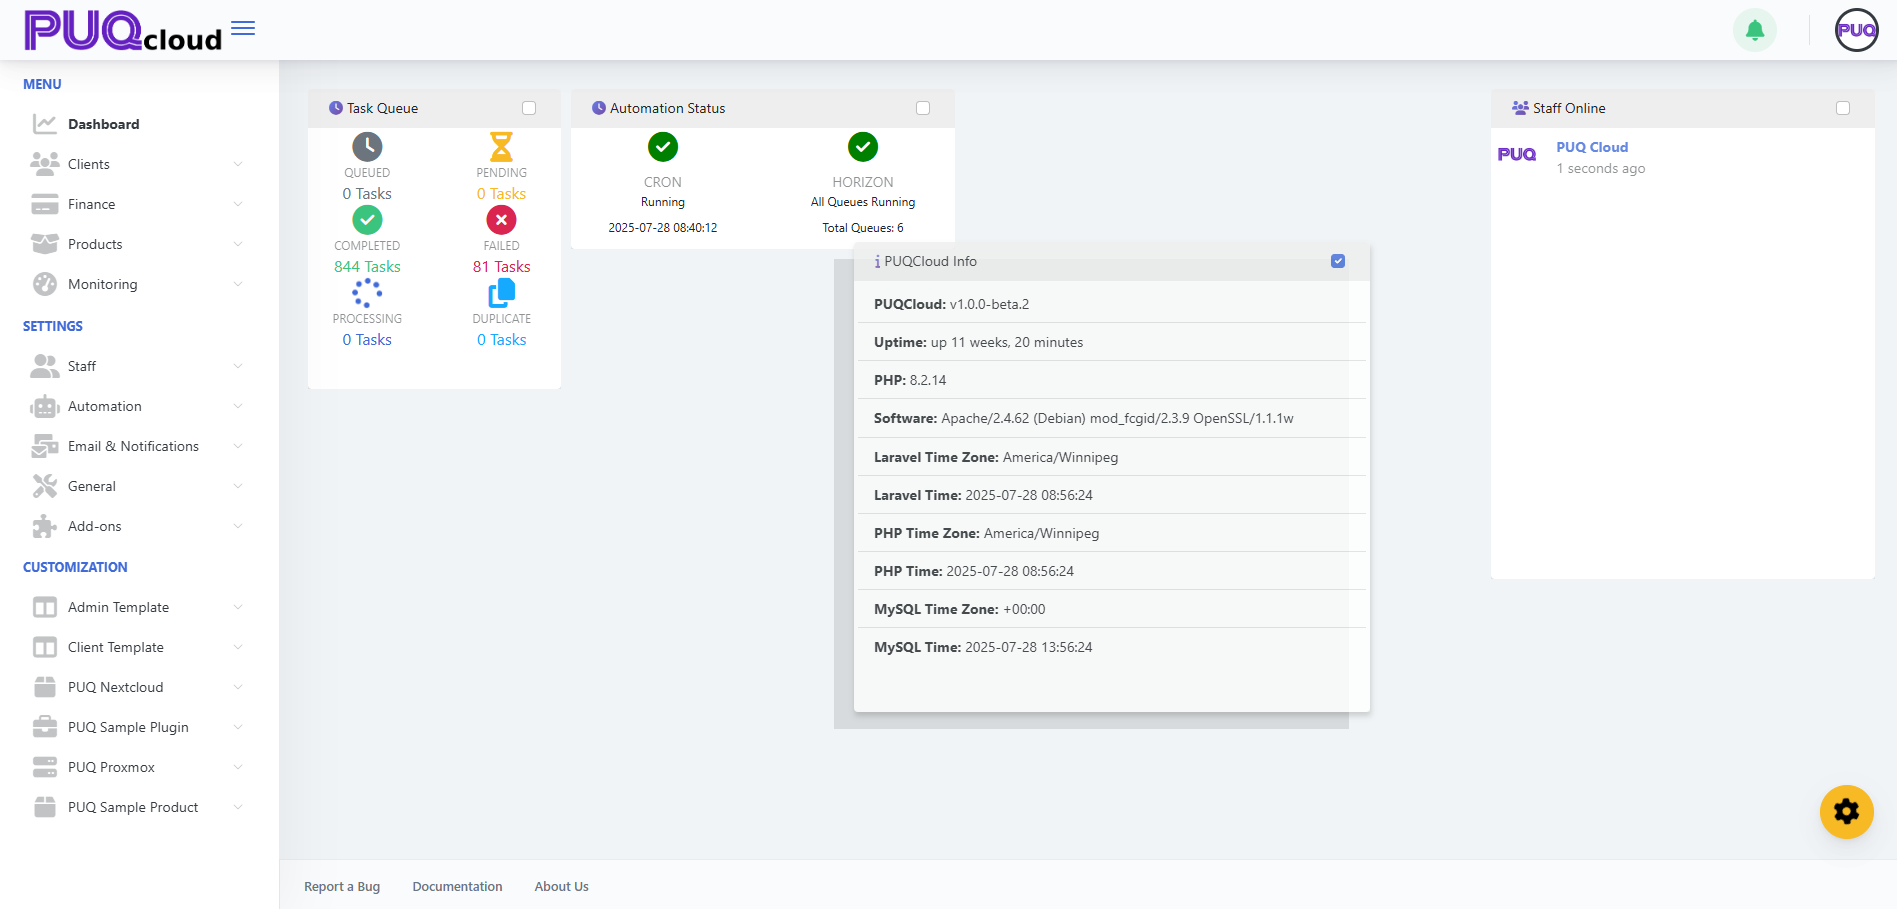The image size is (1897, 909).
Task: Open the yellow settings gear button
Action: (1846, 812)
